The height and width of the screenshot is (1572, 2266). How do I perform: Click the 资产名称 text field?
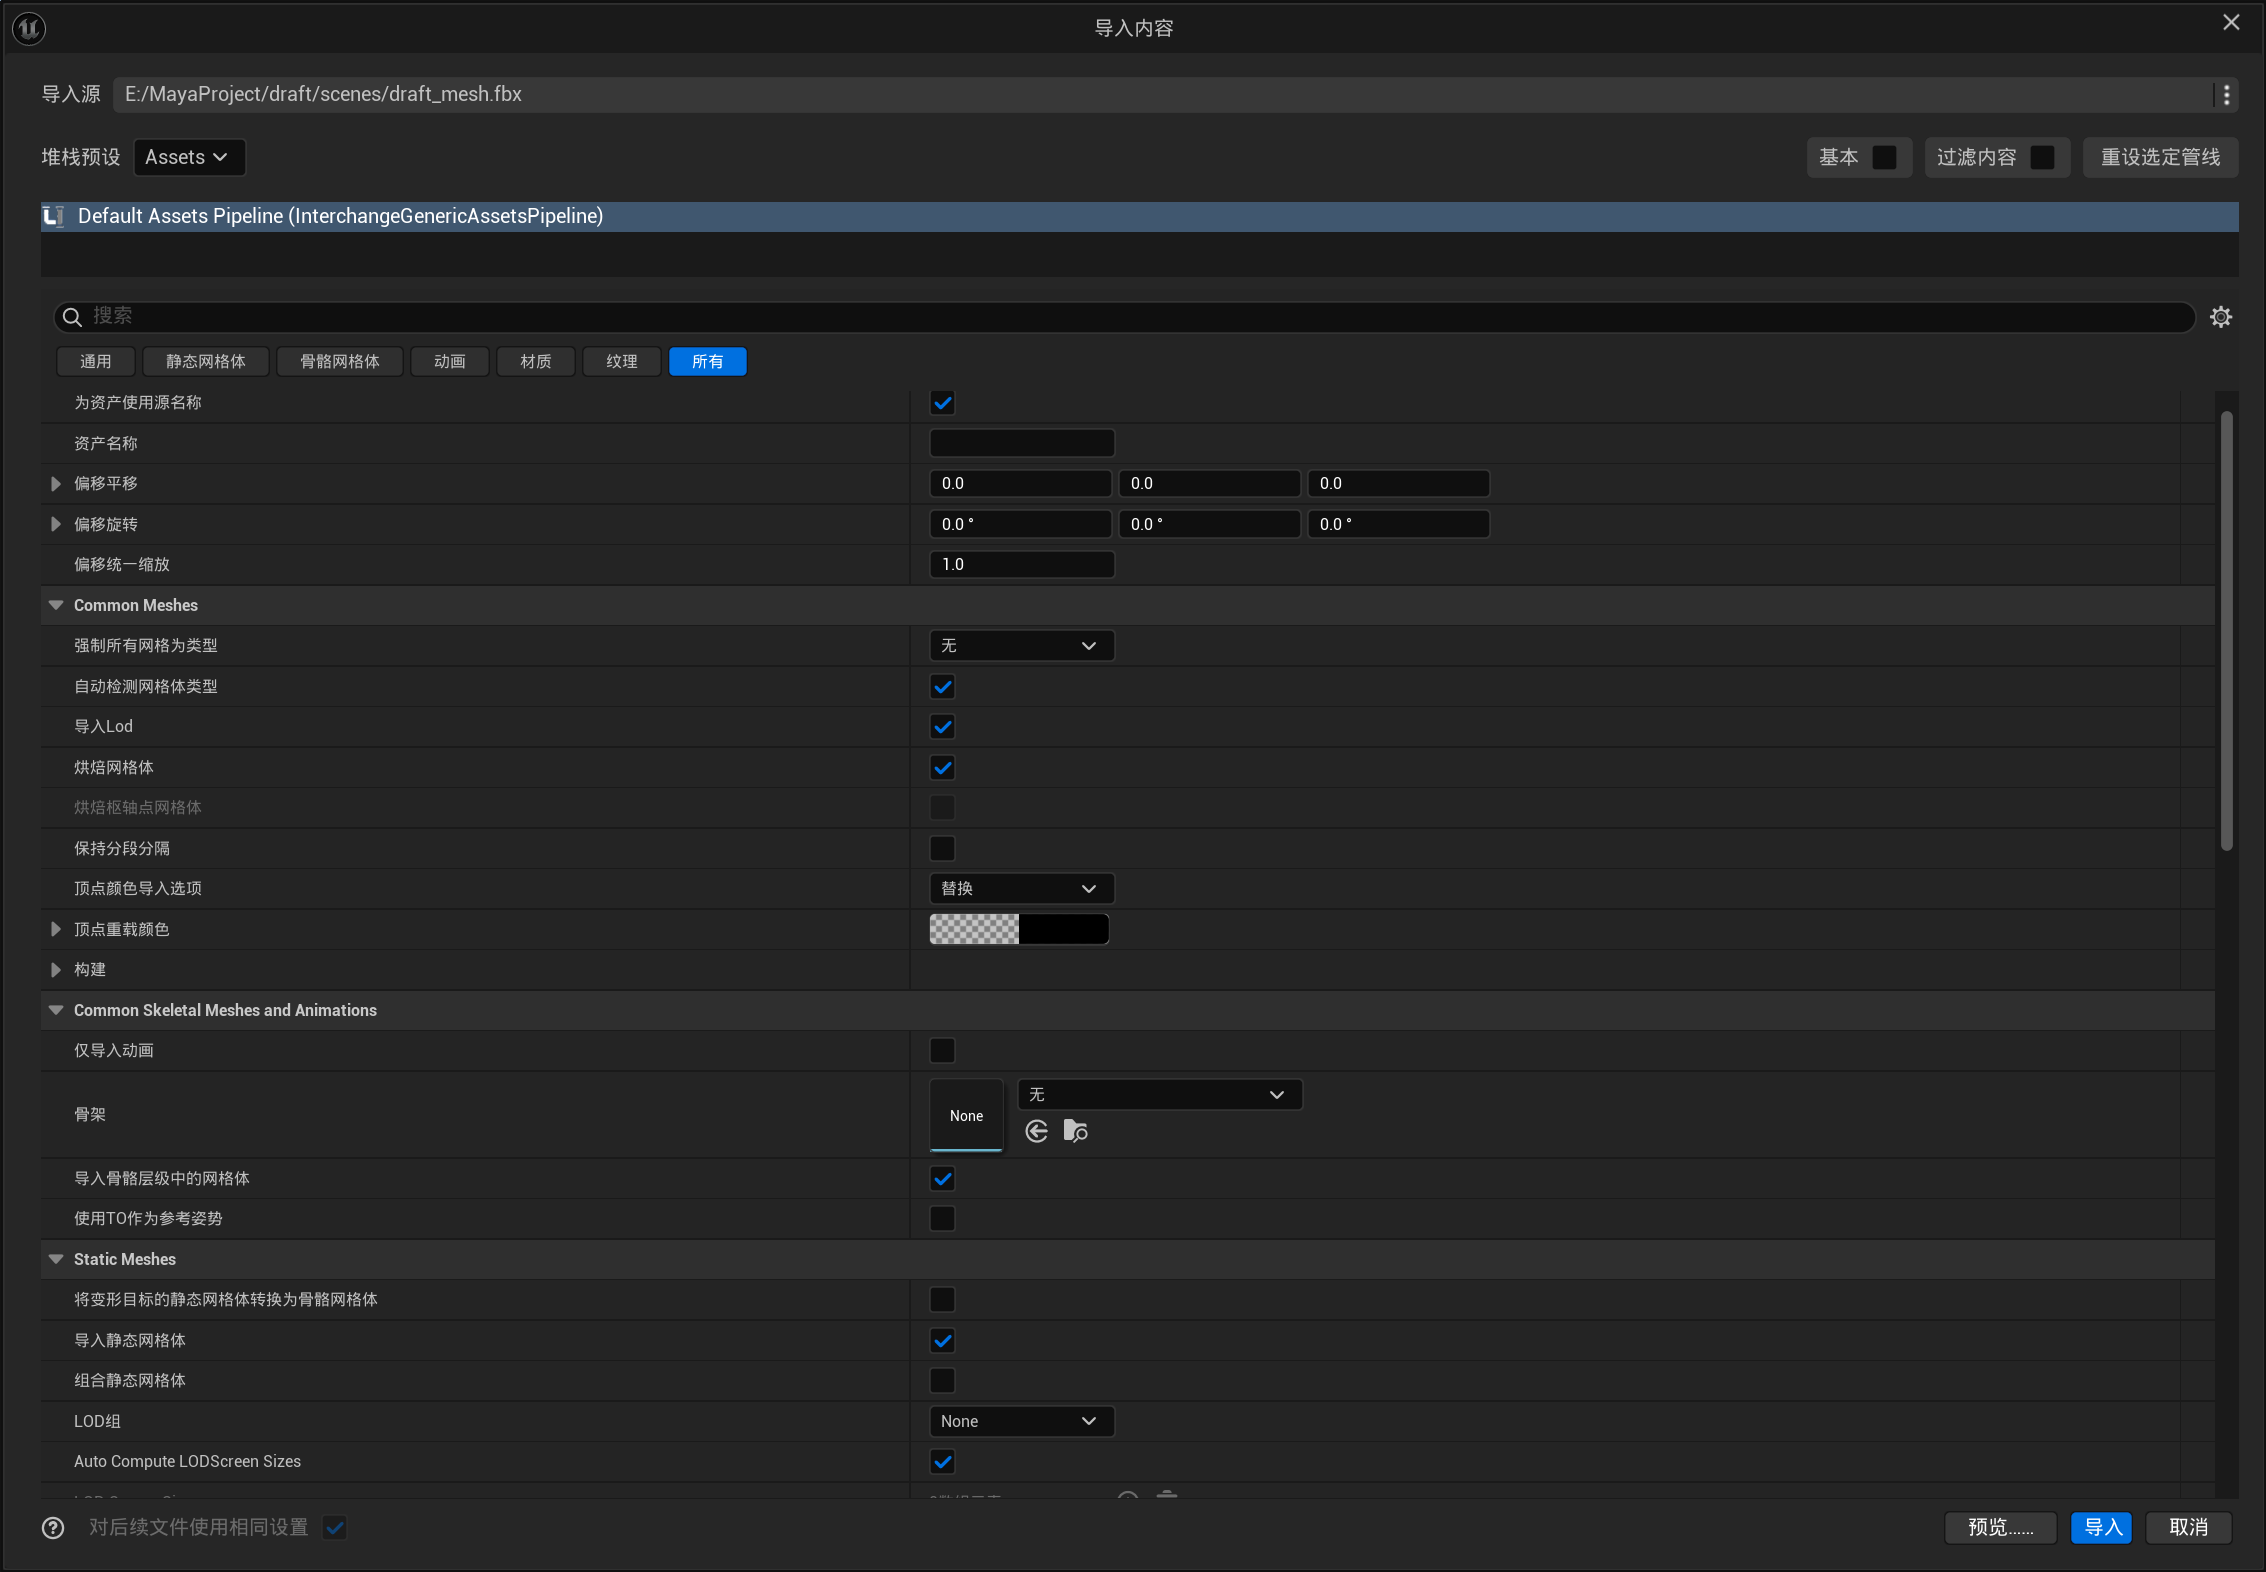[1021, 443]
